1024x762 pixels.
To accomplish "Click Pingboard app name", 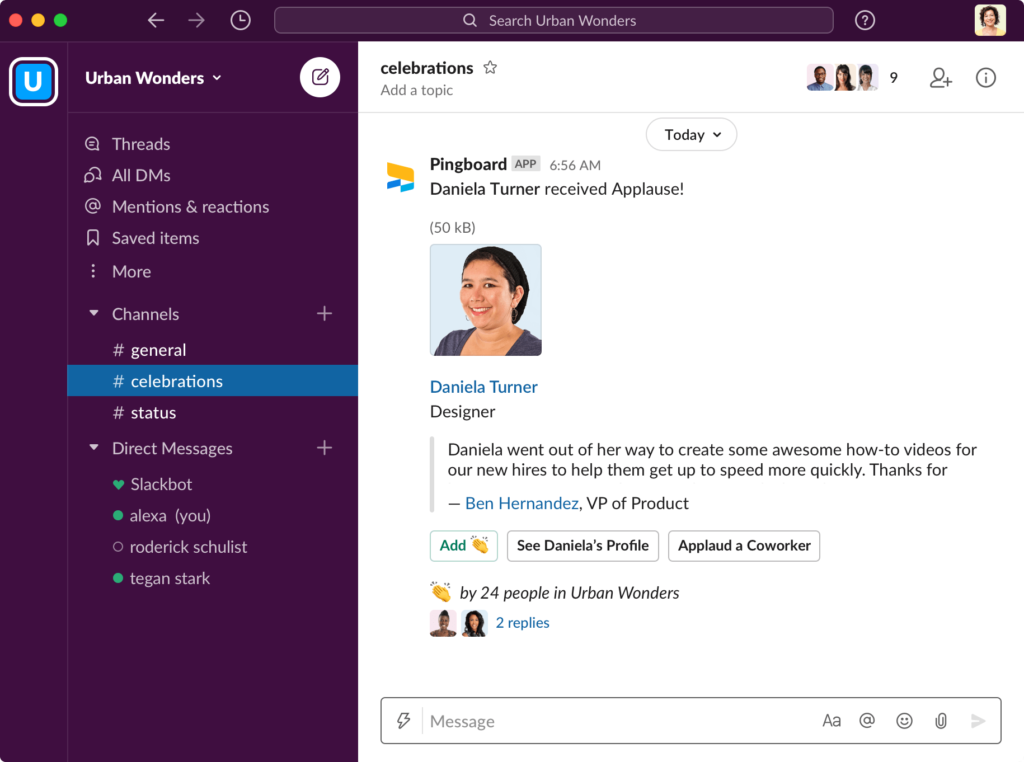I will coord(468,164).
